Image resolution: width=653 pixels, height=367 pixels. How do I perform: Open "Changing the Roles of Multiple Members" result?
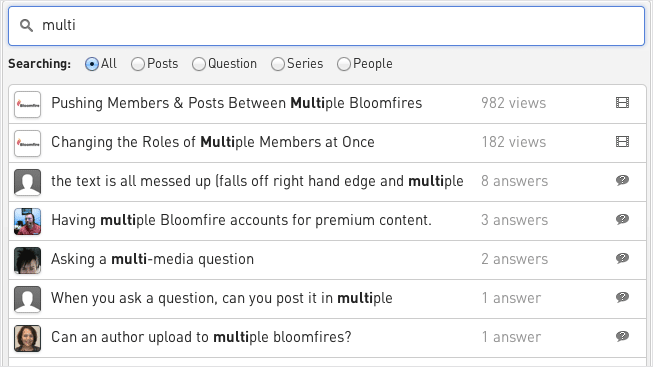(213, 142)
